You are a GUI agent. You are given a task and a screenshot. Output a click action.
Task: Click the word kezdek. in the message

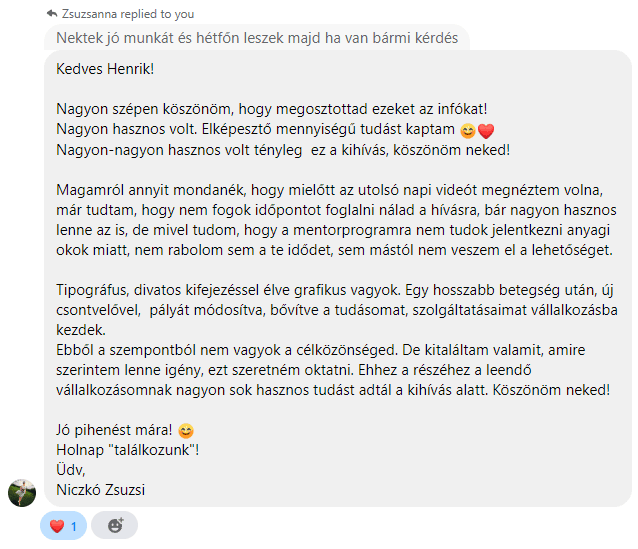pos(81,330)
